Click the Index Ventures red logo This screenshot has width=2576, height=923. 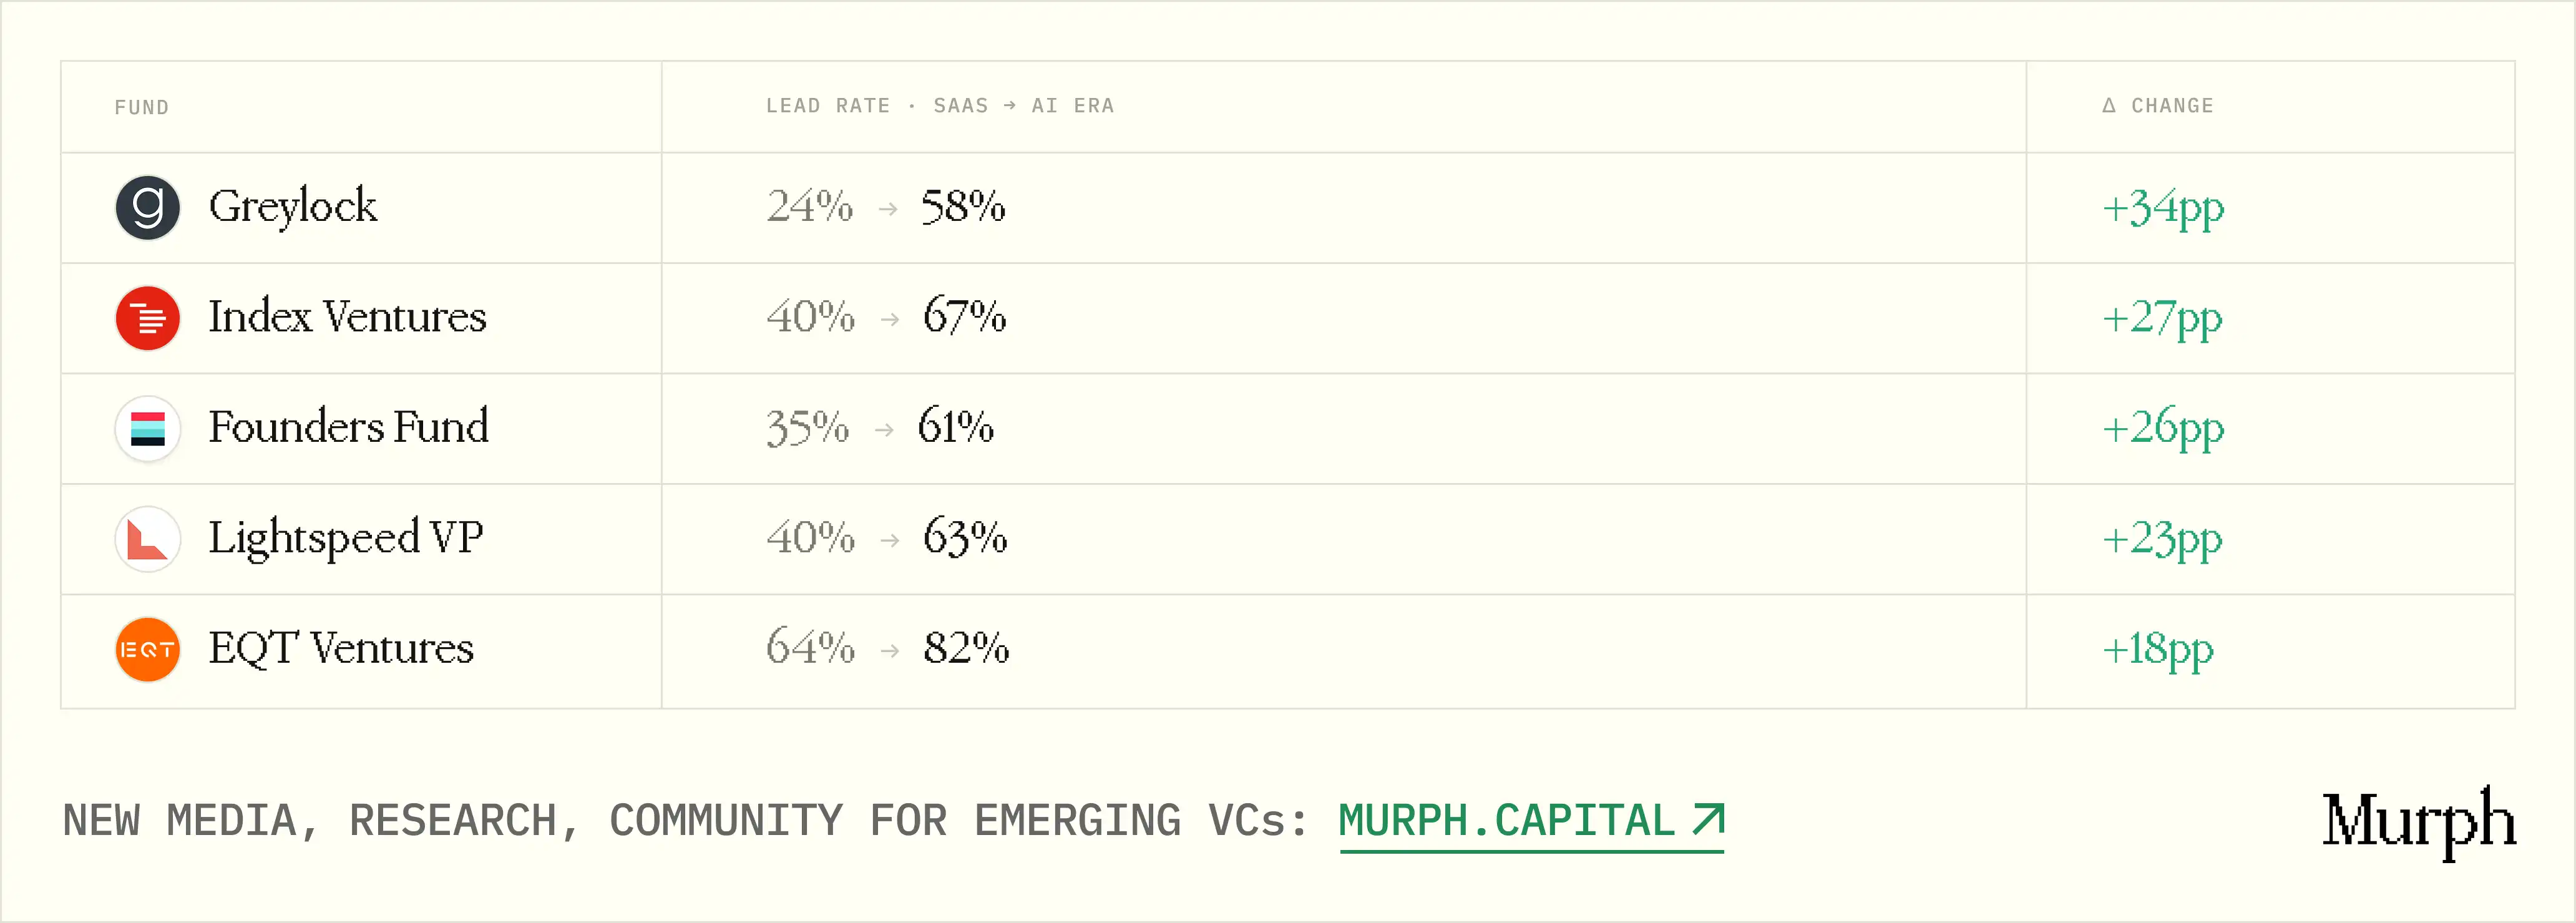(148, 318)
